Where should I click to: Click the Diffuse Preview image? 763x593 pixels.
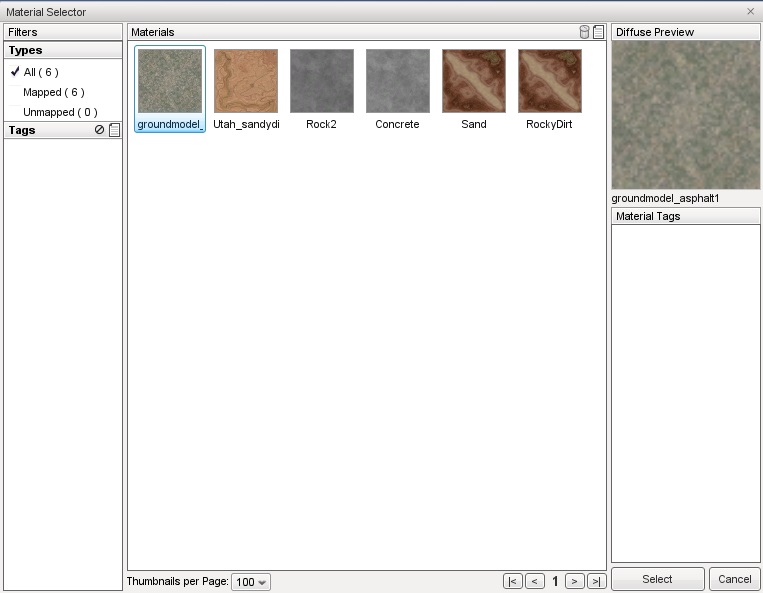point(686,115)
